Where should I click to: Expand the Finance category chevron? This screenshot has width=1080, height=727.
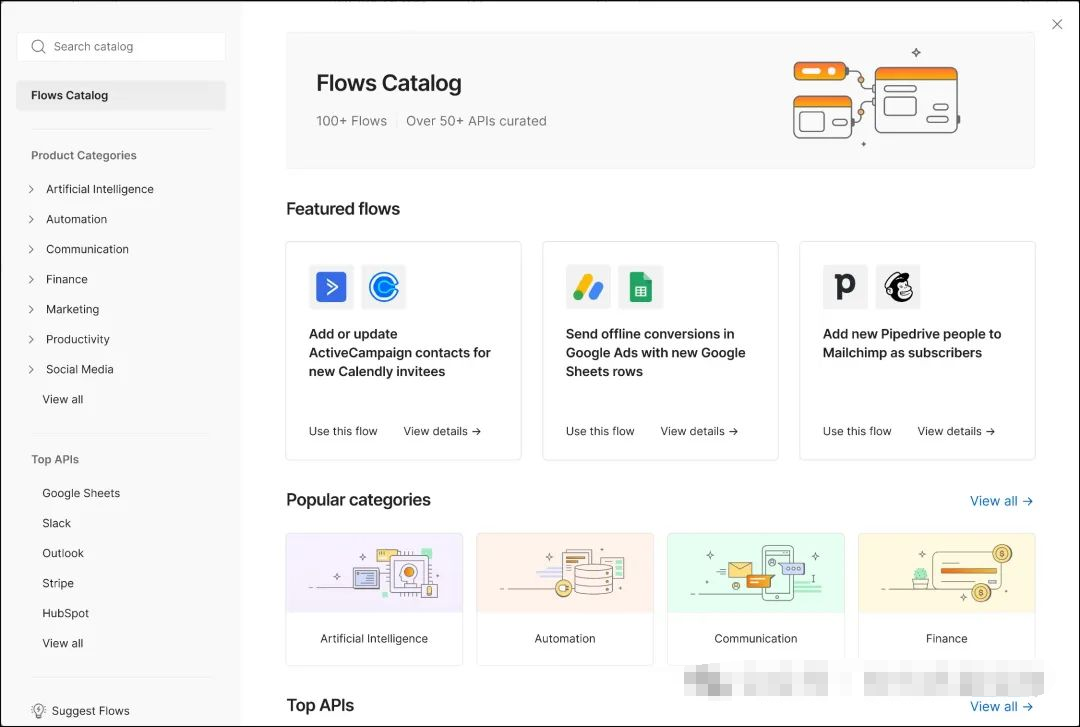pos(31,279)
